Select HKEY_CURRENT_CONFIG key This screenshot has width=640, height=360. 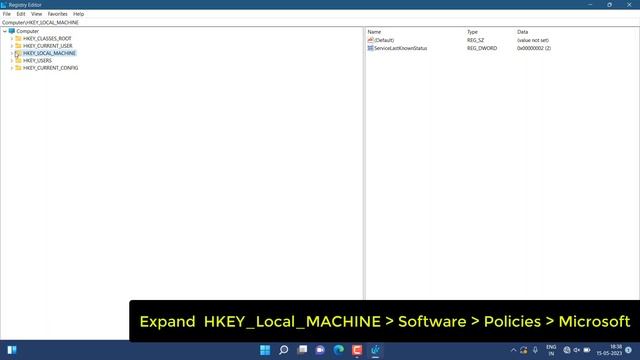tap(50, 68)
